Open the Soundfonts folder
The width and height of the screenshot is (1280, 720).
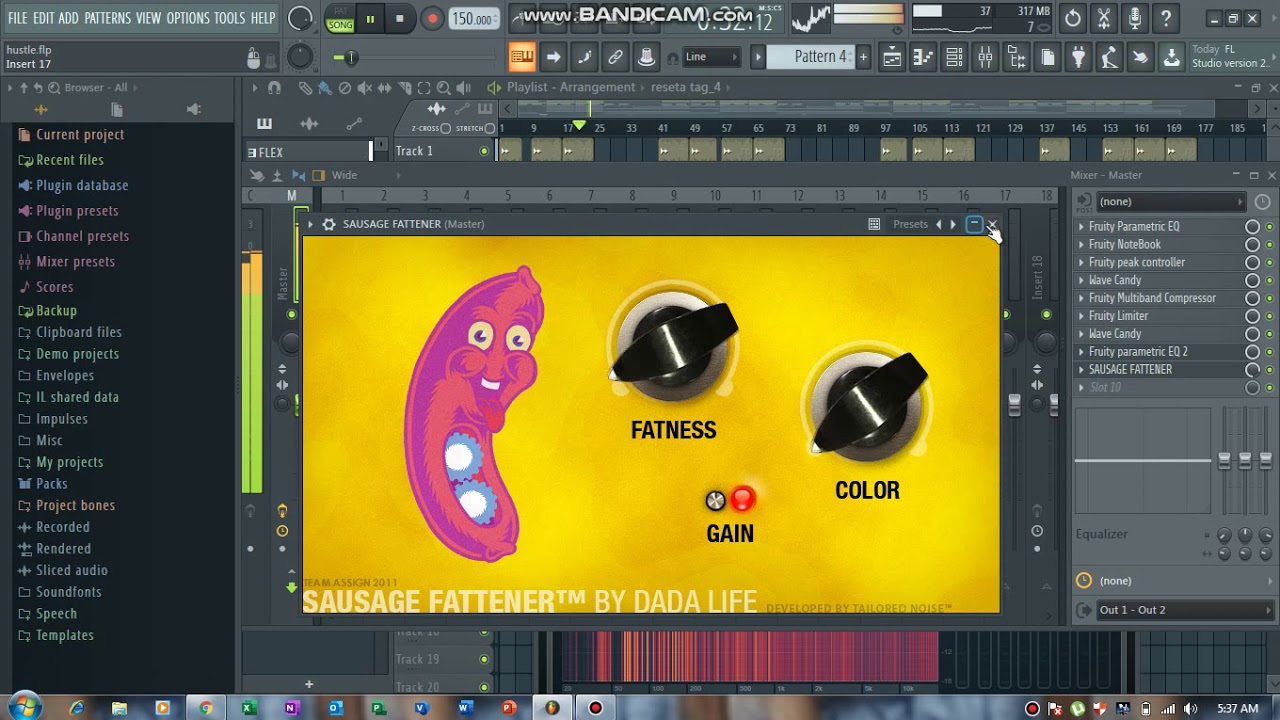click(68, 591)
